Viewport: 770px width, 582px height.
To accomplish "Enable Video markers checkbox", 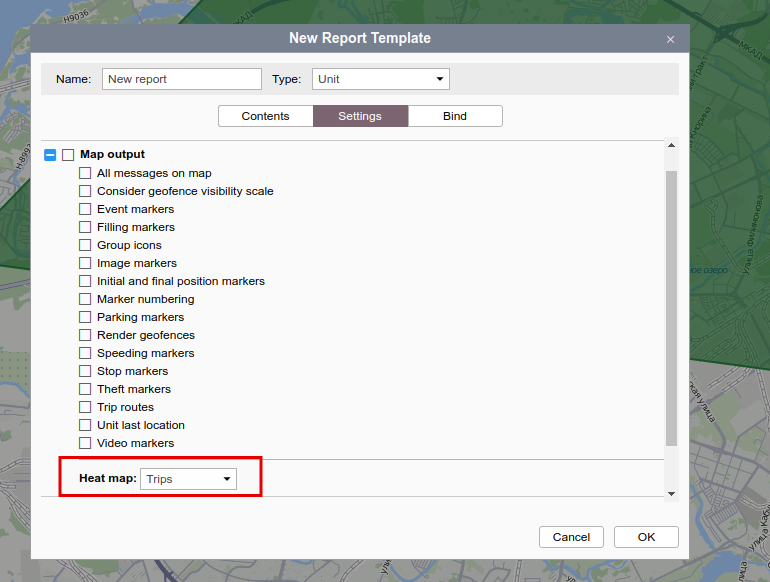I will tap(85, 443).
